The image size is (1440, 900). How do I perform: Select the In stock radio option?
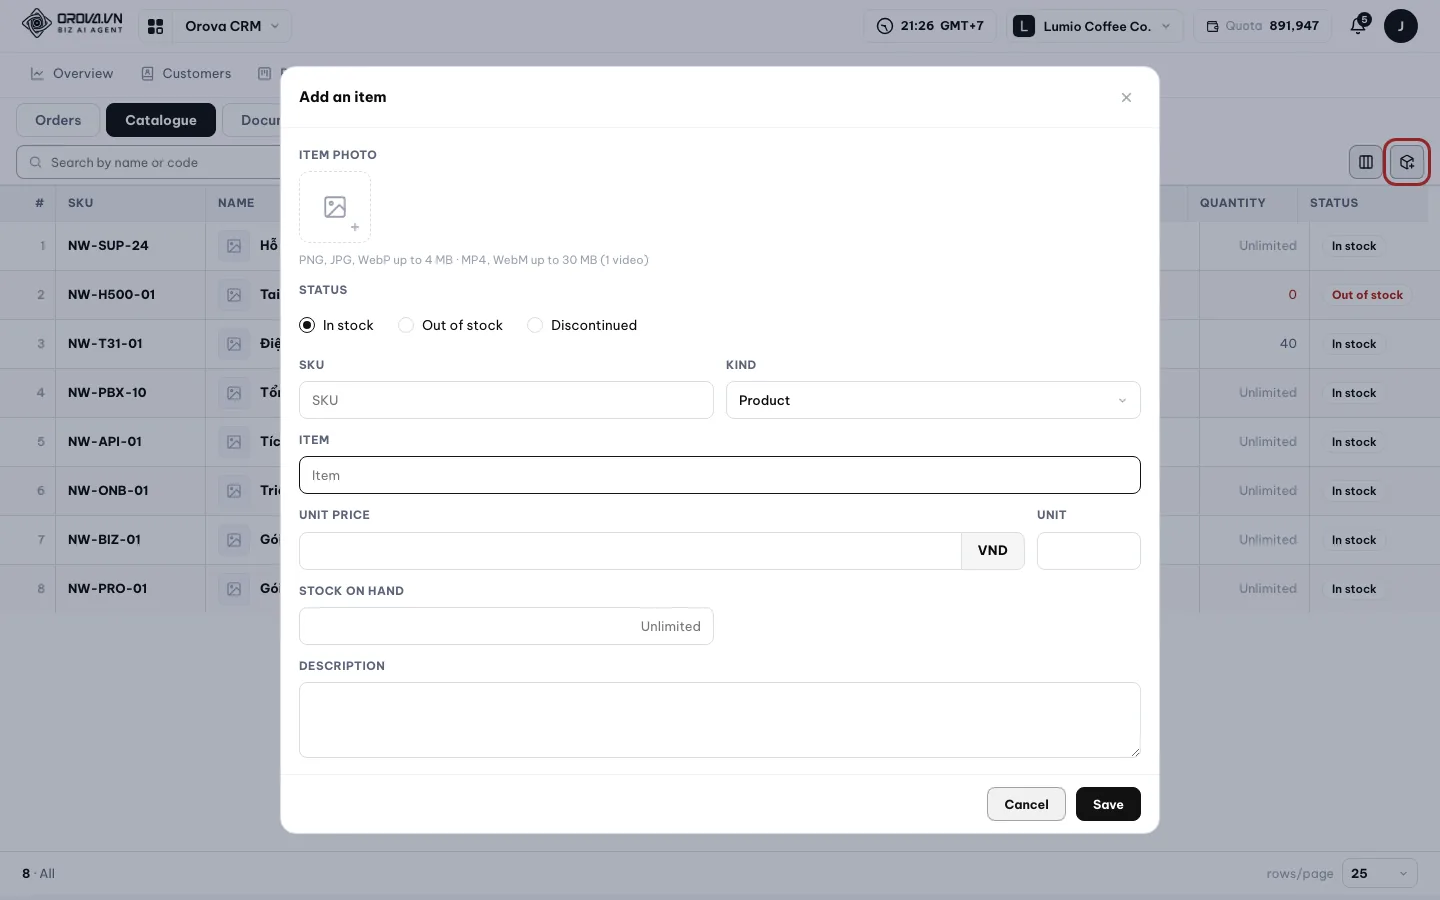click(x=336, y=325)
